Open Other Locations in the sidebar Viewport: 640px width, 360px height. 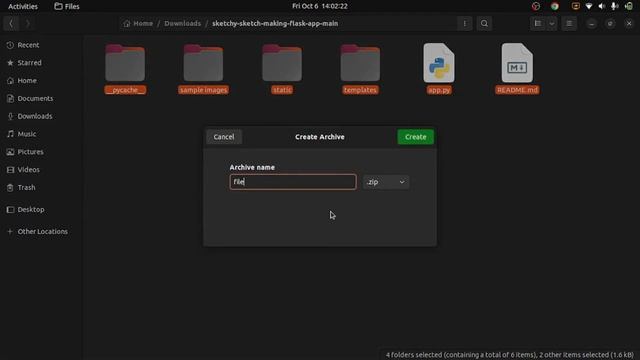[41, 231]
